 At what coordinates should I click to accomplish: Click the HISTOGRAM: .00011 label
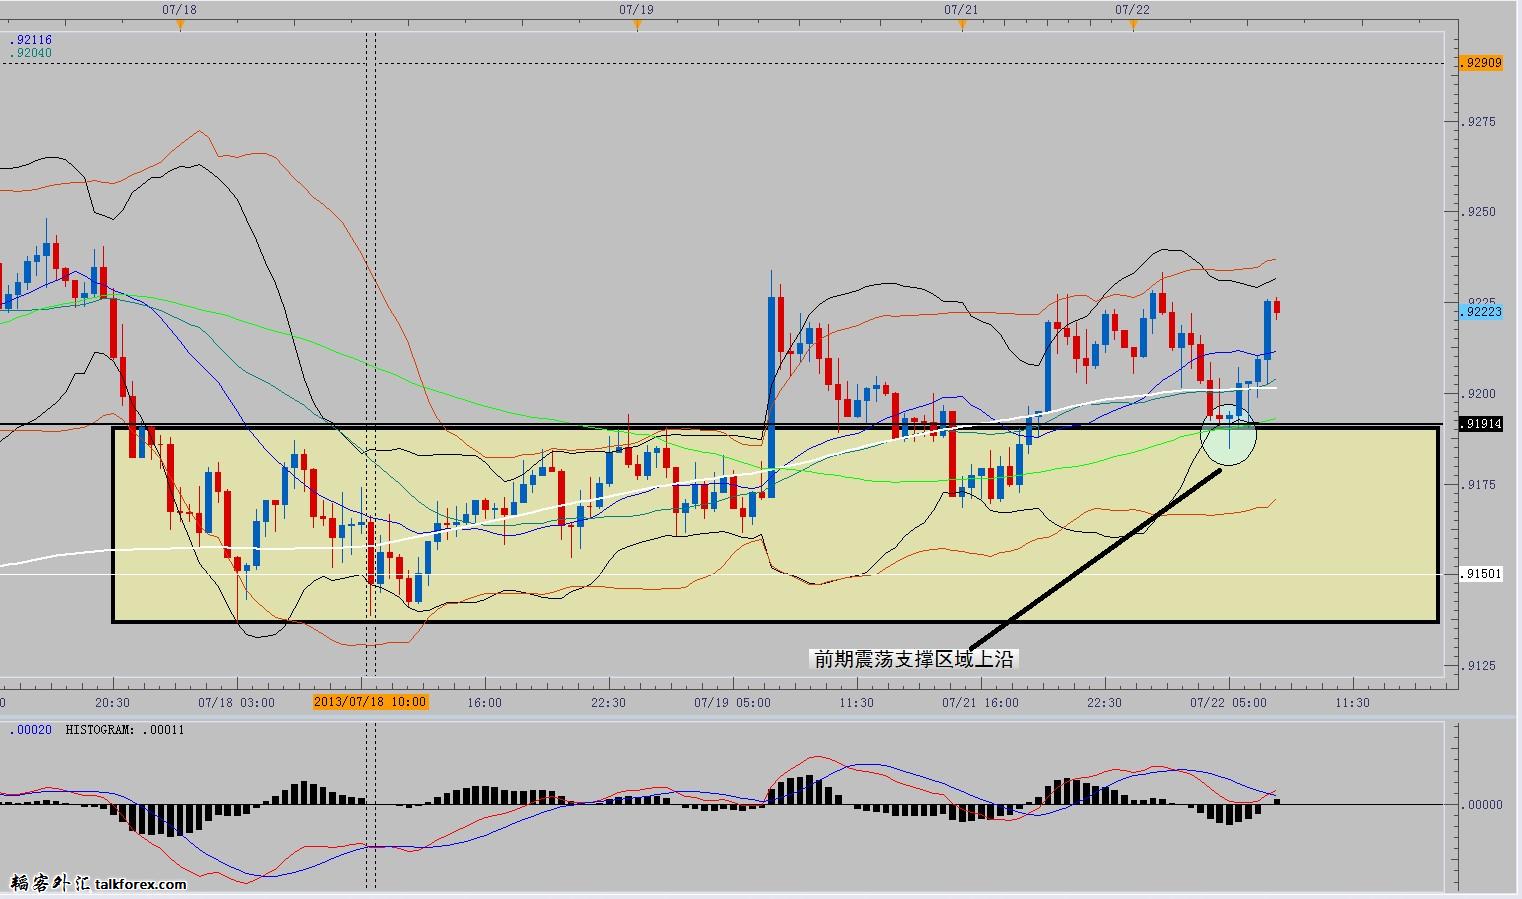[x=125, y=730]
